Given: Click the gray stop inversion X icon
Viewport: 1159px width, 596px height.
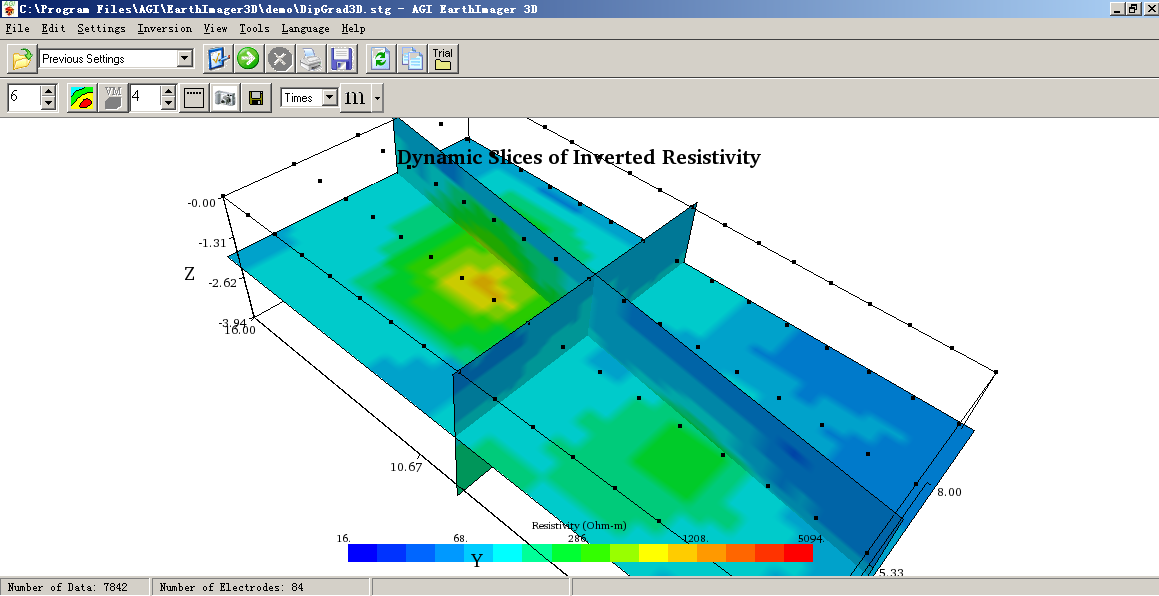Looking at the screenshot, I should tap(279, 58).
